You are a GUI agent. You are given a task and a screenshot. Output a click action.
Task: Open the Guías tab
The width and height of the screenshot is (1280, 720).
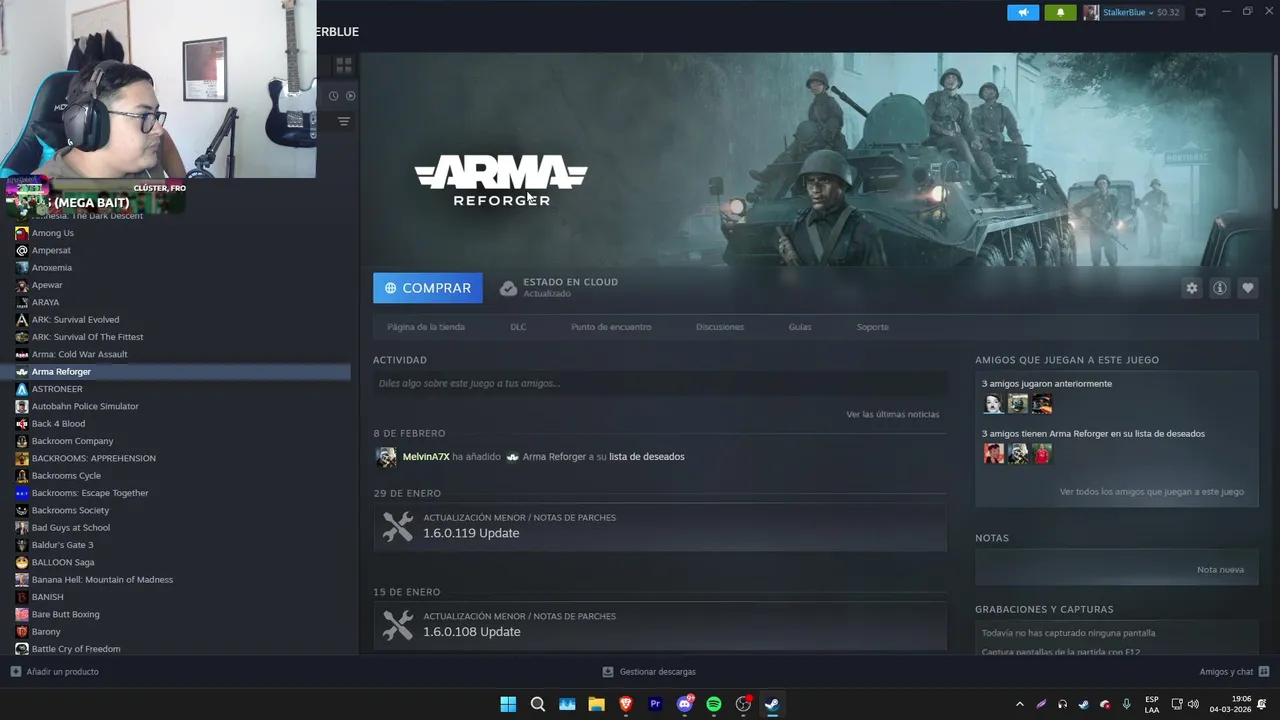pos(800,327)
